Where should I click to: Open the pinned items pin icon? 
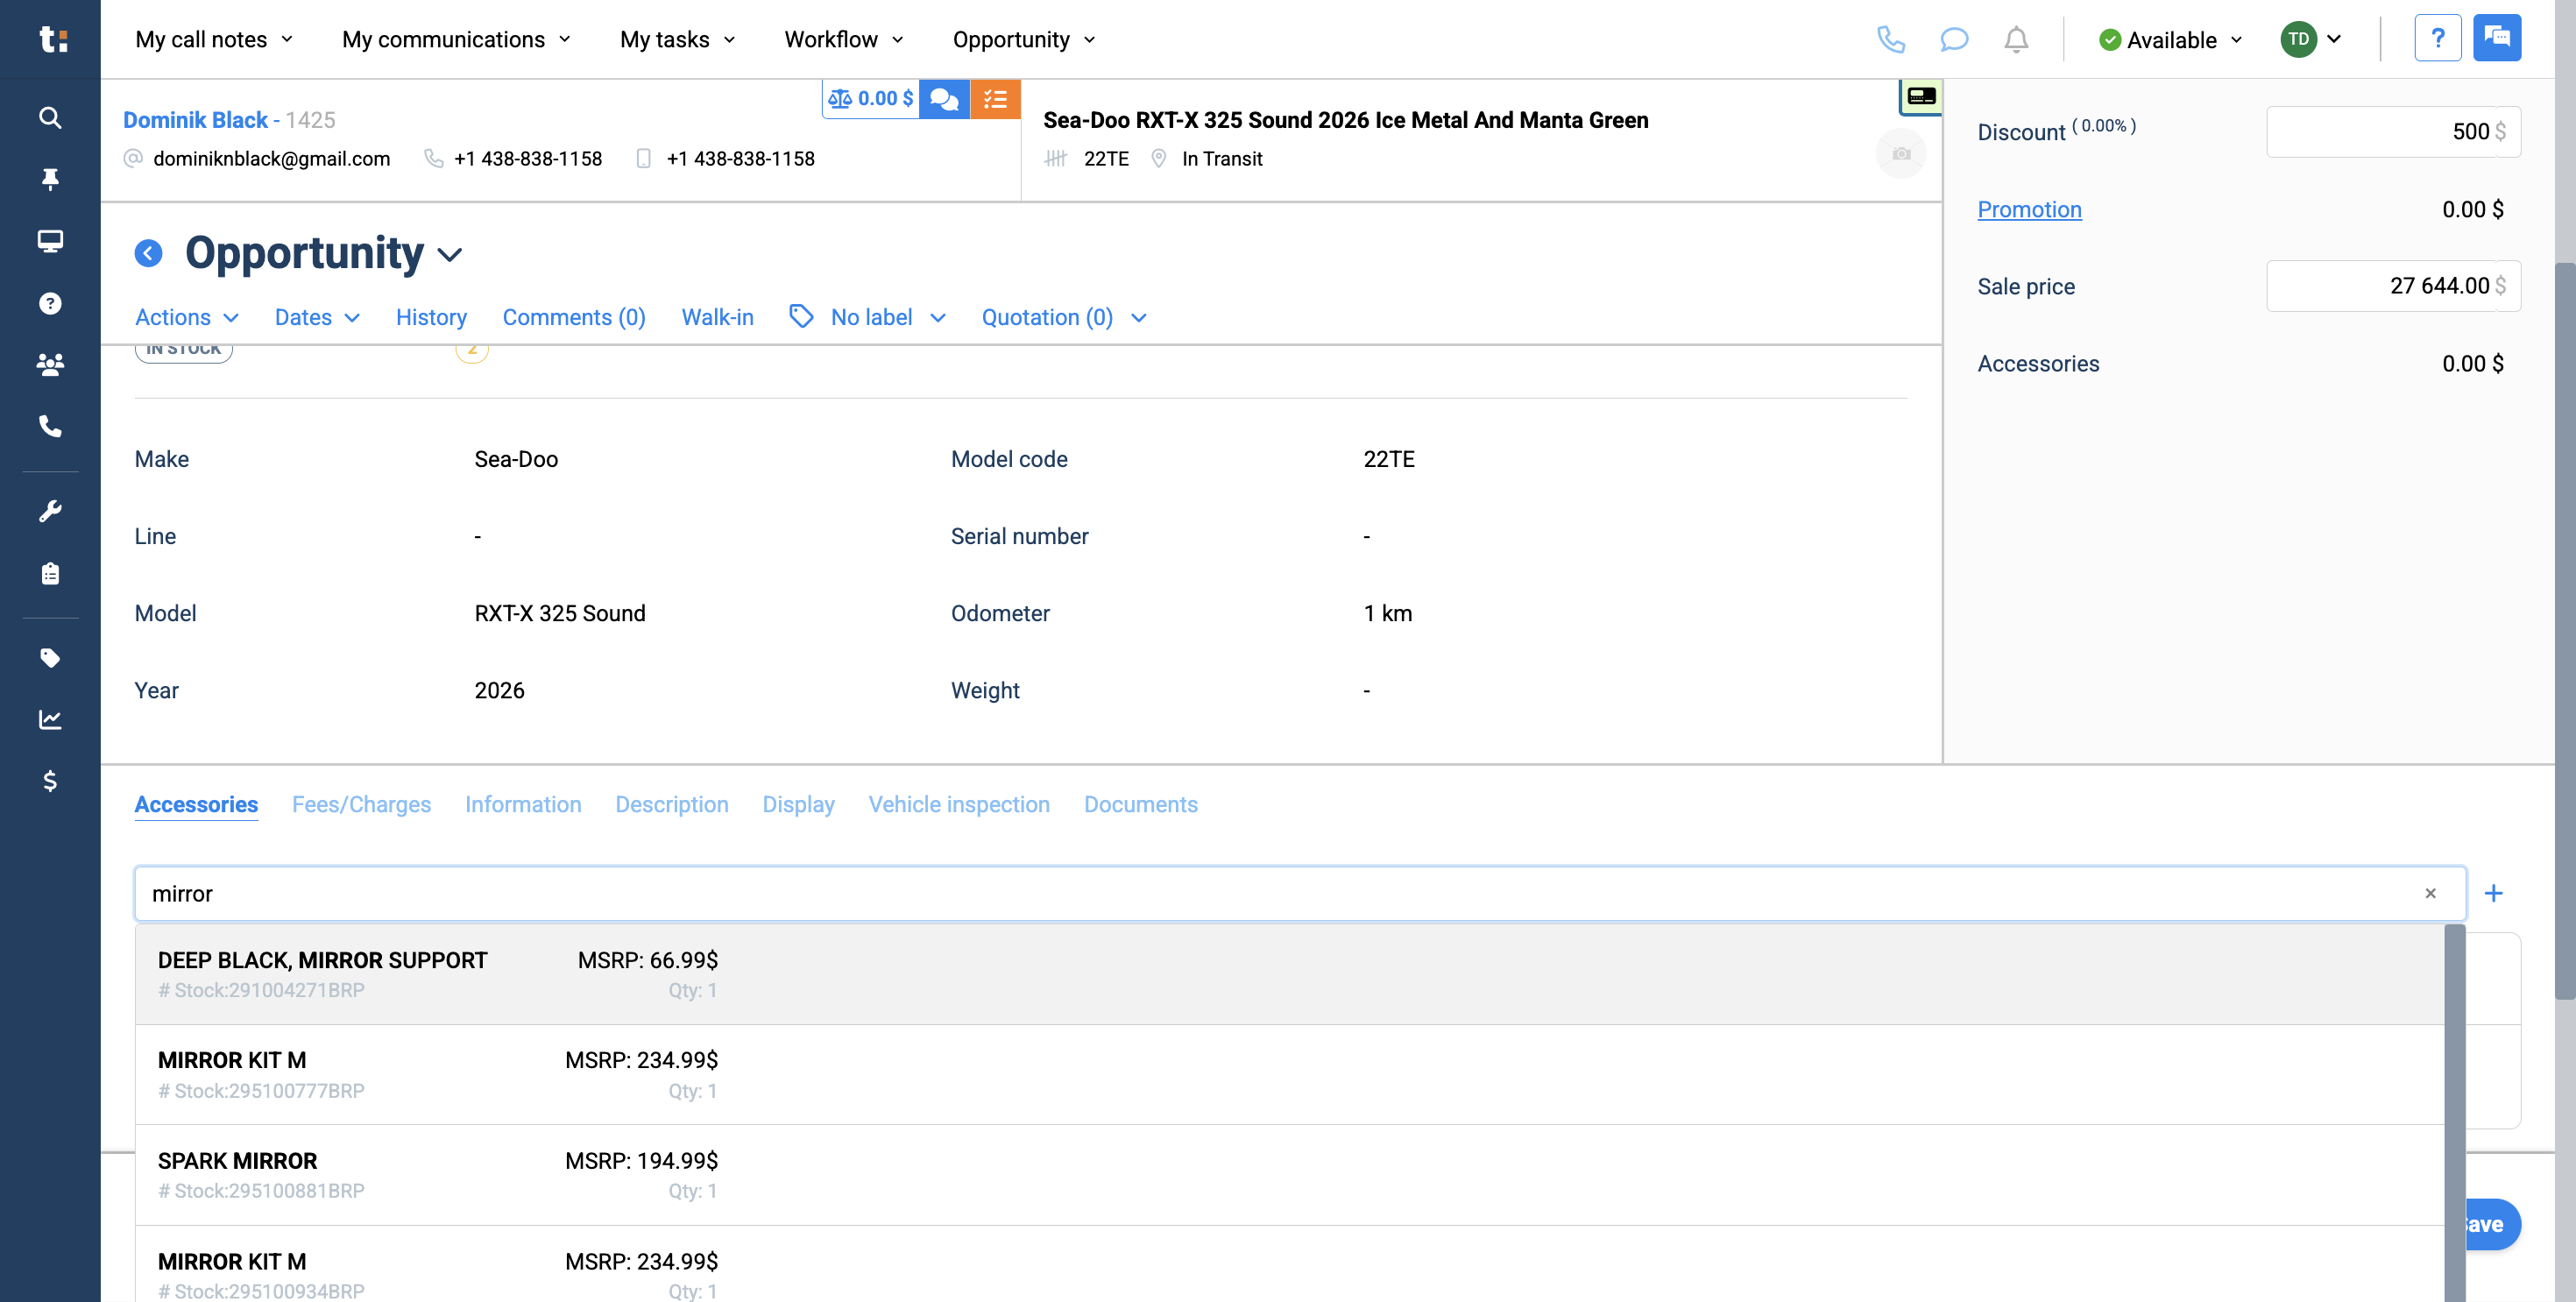(50, 179)
